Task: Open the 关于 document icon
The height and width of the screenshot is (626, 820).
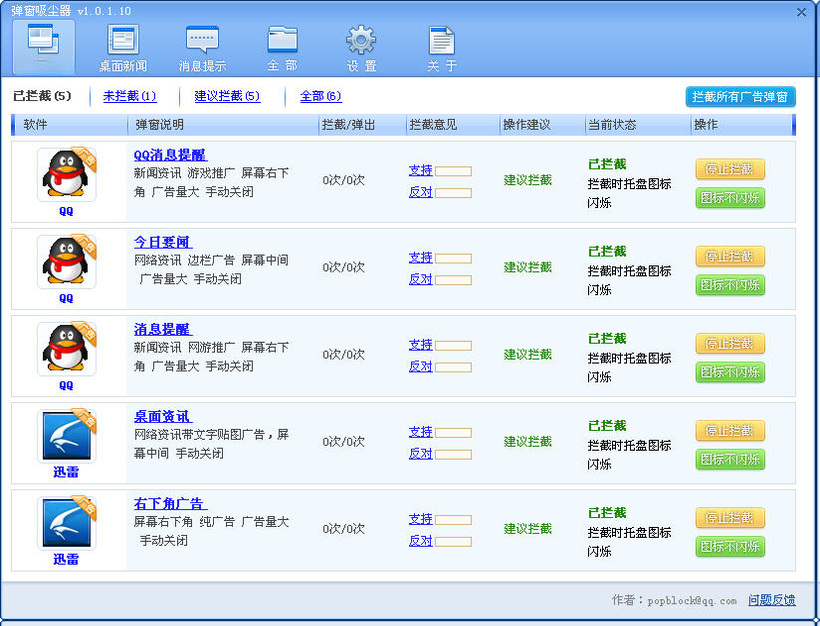Action: coord(442,48)
